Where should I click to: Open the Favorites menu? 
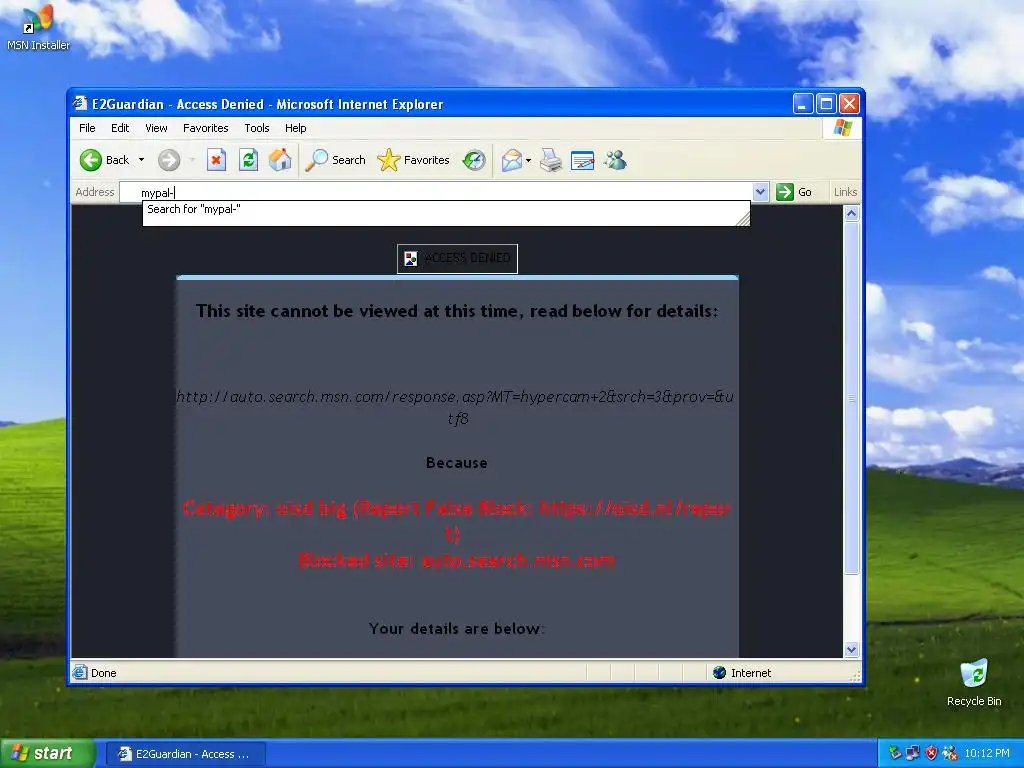[x=206, y=128]
